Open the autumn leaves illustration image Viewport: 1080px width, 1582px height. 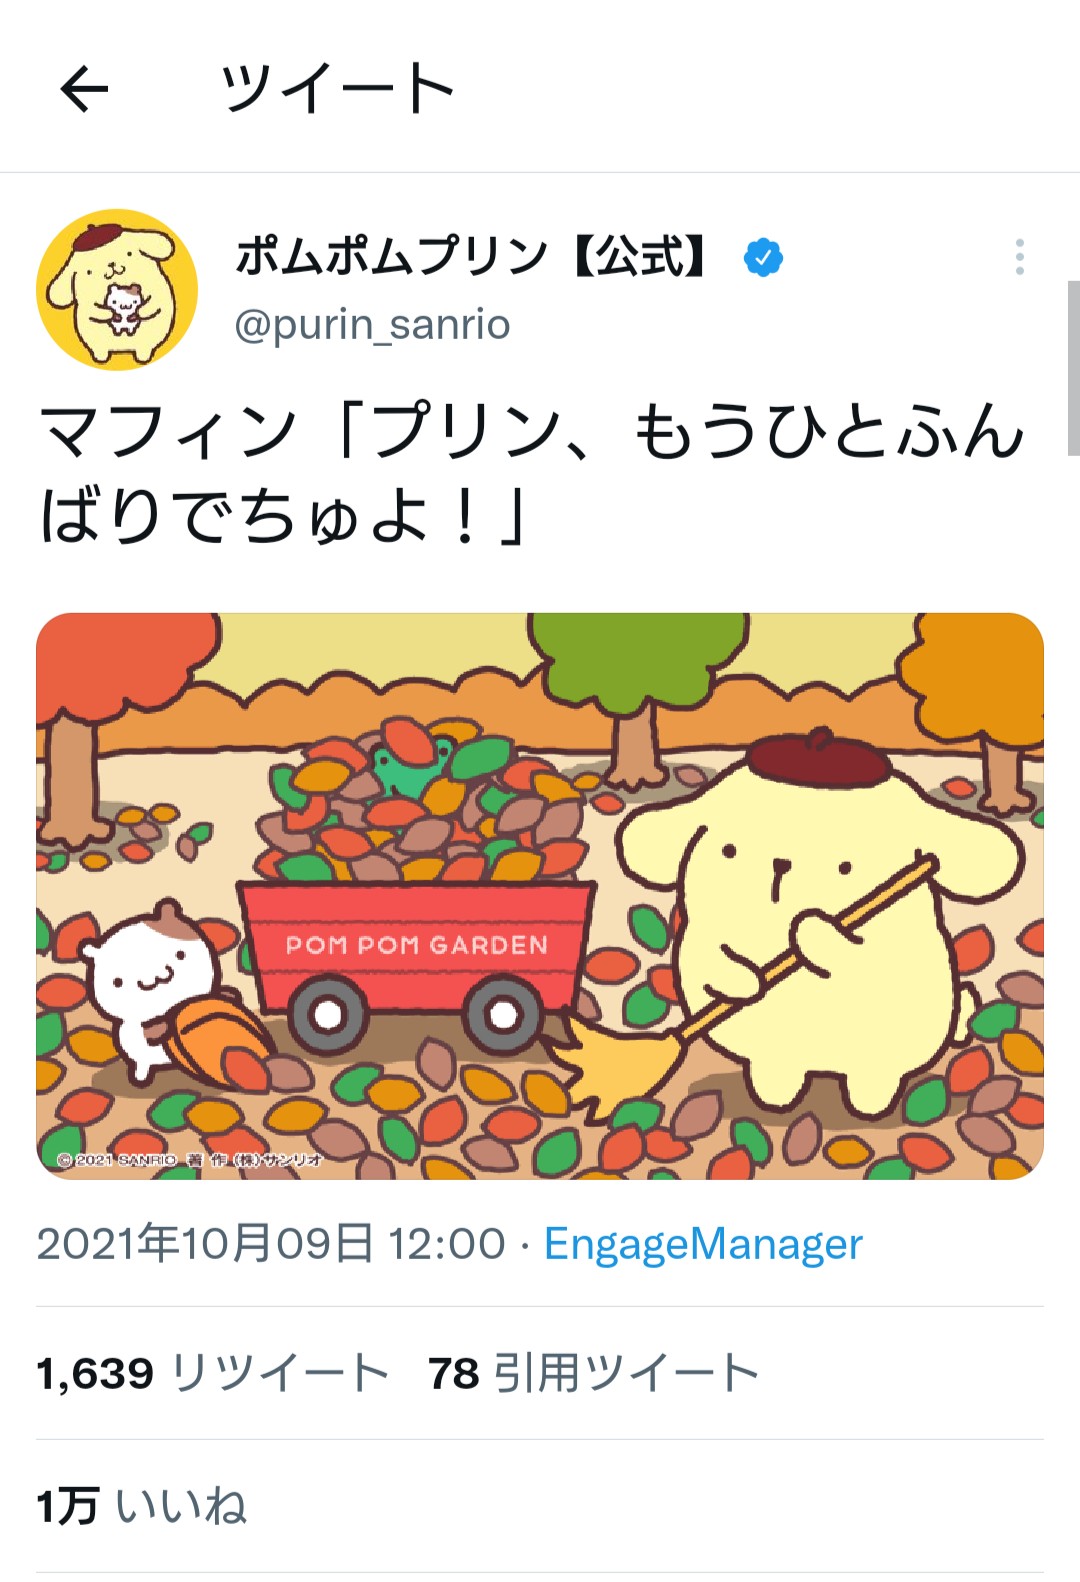tap(540, 896)
